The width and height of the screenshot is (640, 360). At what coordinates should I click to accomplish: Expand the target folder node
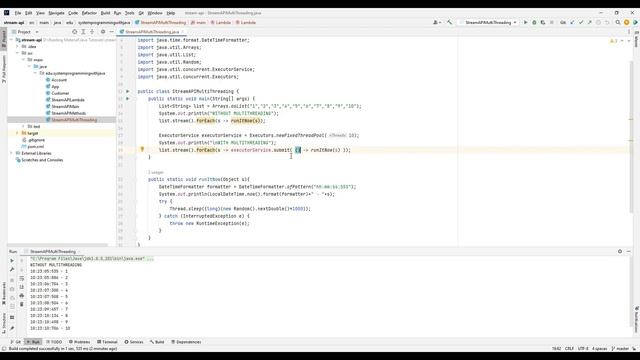click(18, 133)
